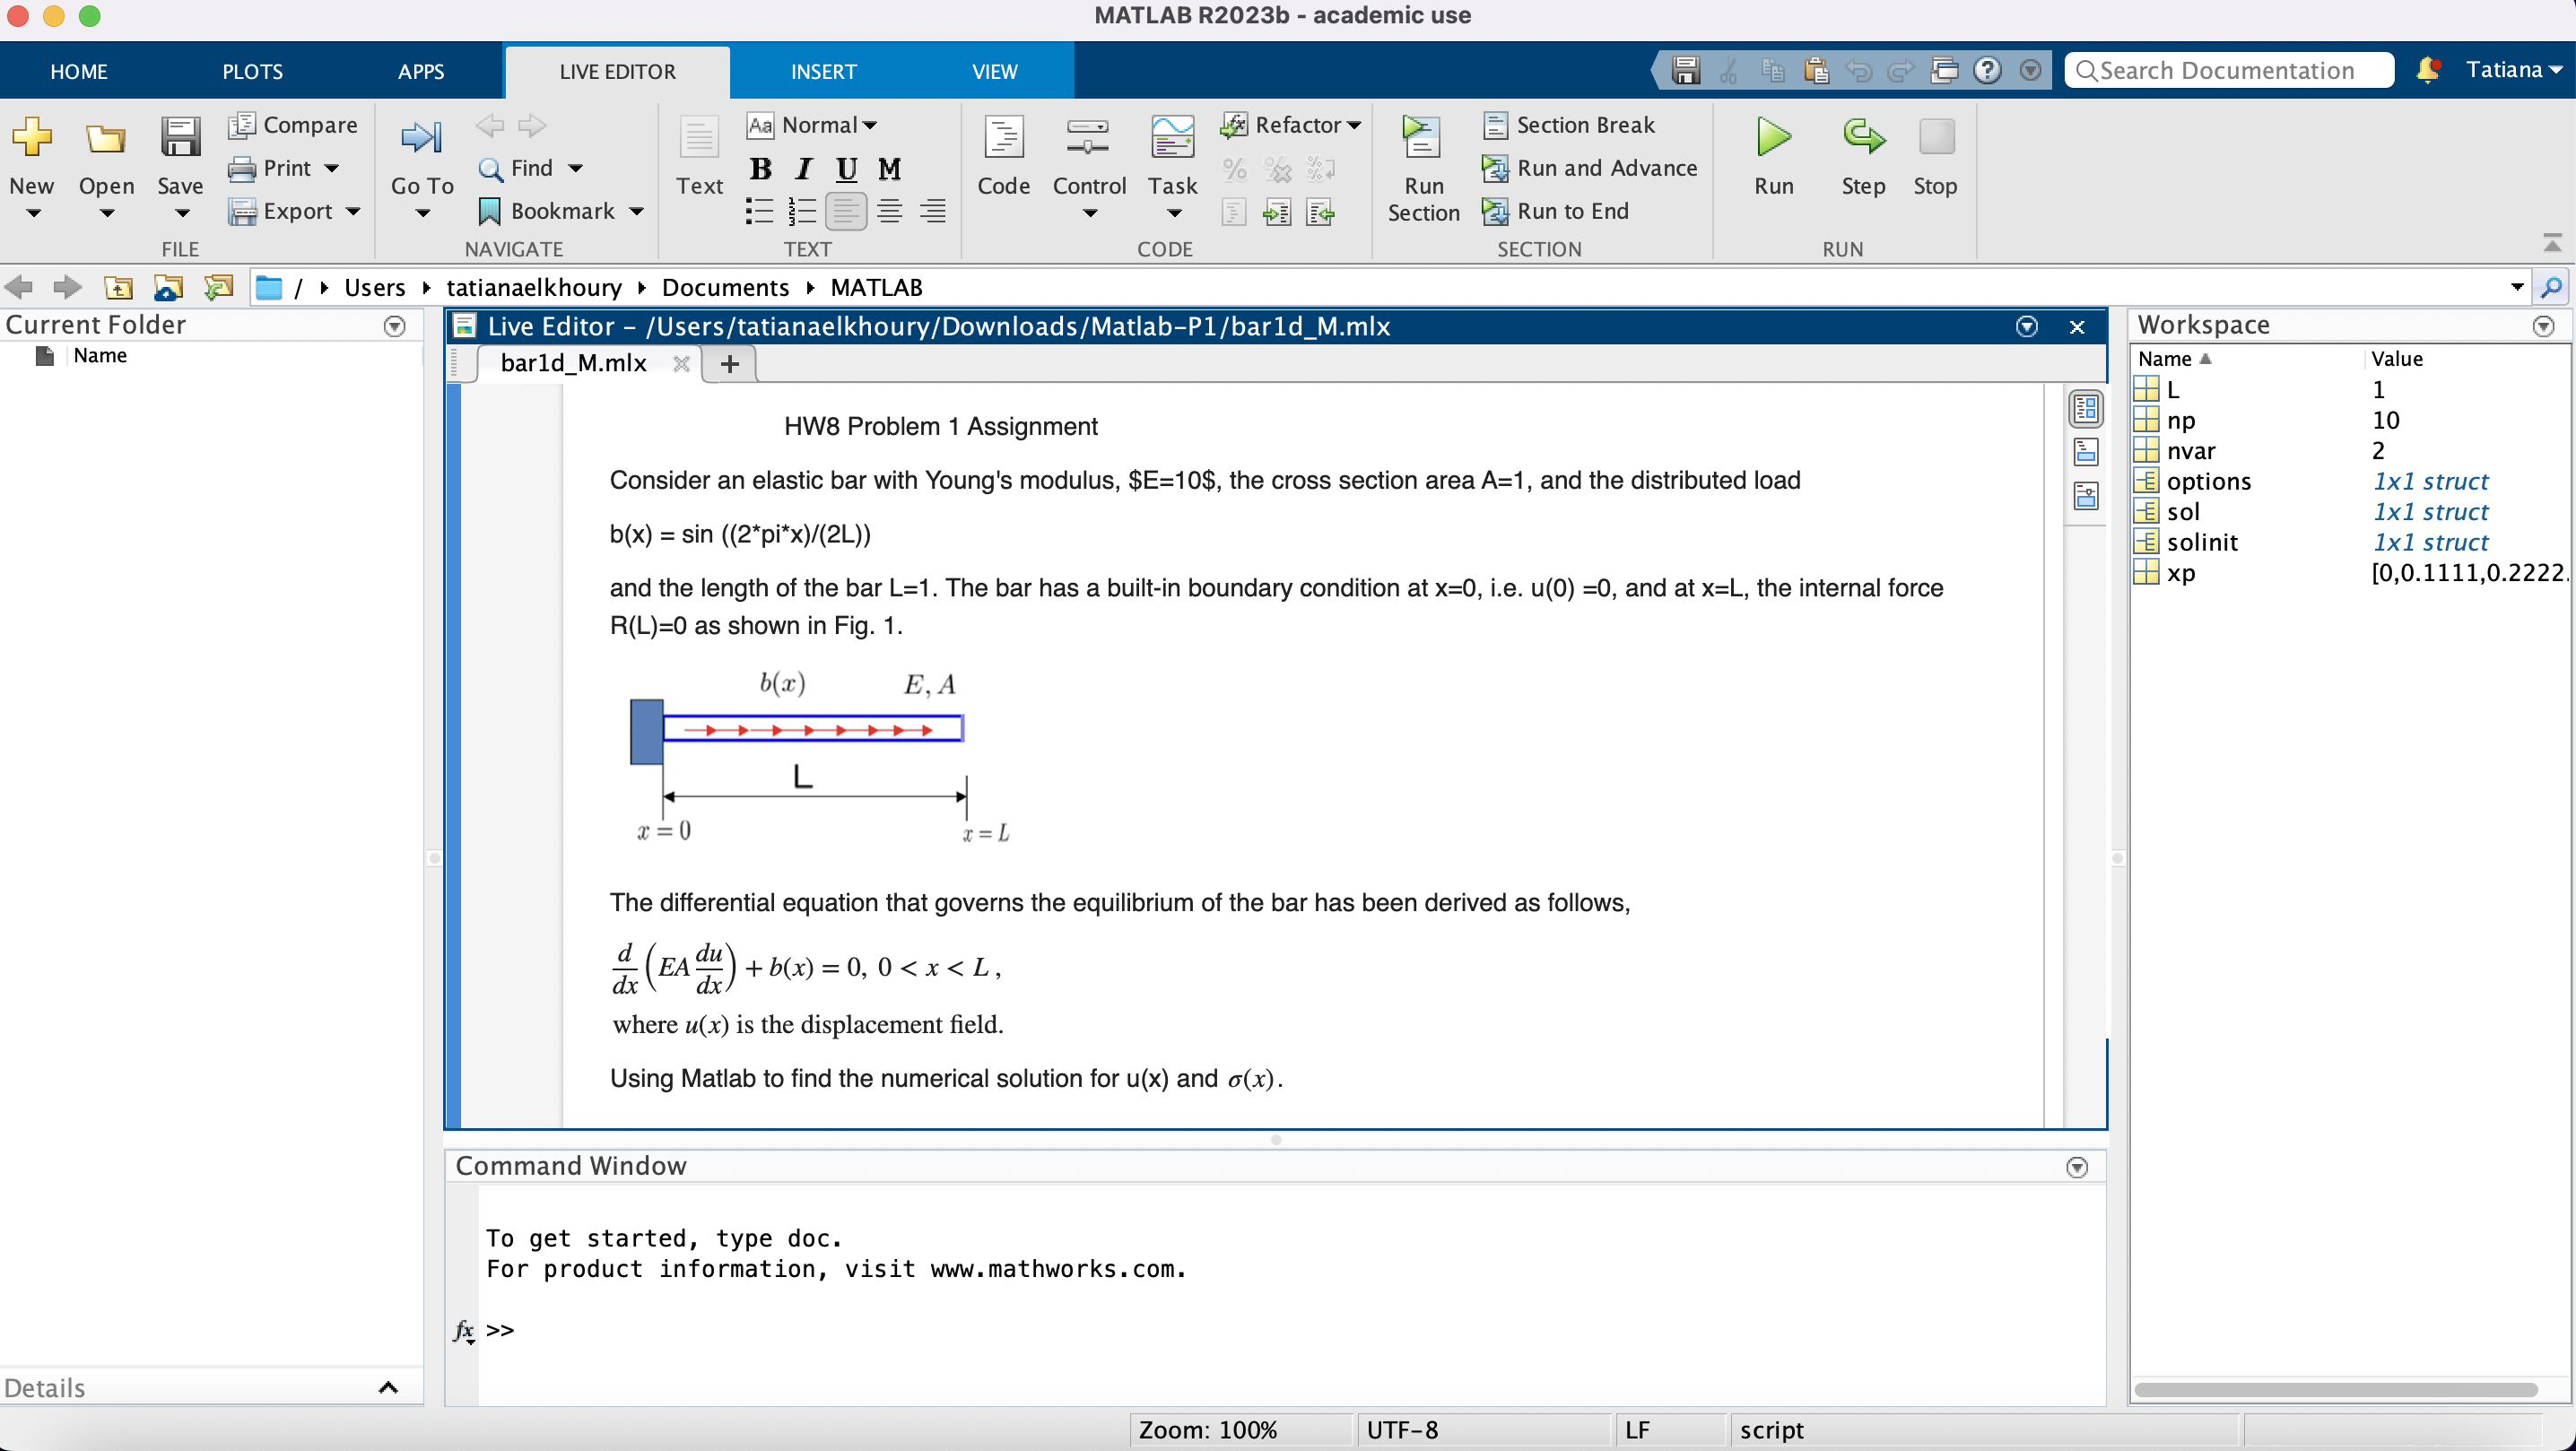This screenshot has height=1451, width=2576.
Task: Show output on right view icon
Action: pos(2086,409)
